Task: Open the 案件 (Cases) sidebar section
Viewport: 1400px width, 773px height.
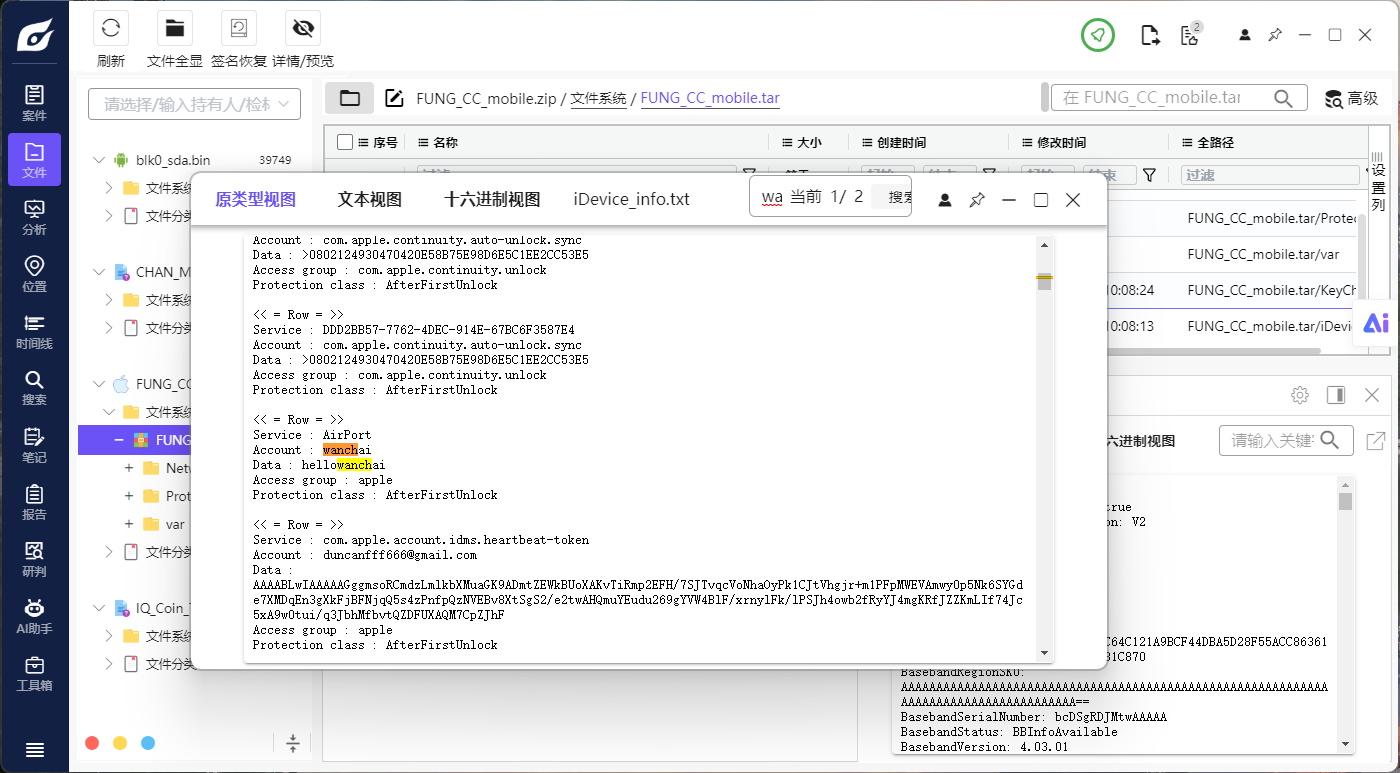Action: click(34, 103)
